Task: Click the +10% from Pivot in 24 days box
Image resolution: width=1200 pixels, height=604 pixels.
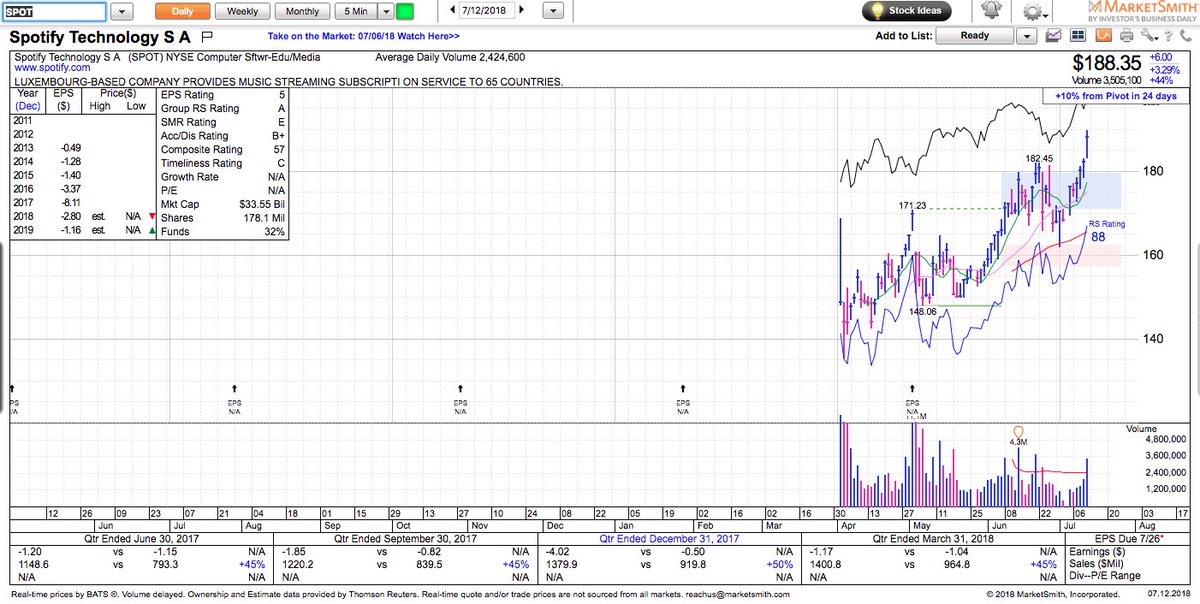Action: 1116,96
